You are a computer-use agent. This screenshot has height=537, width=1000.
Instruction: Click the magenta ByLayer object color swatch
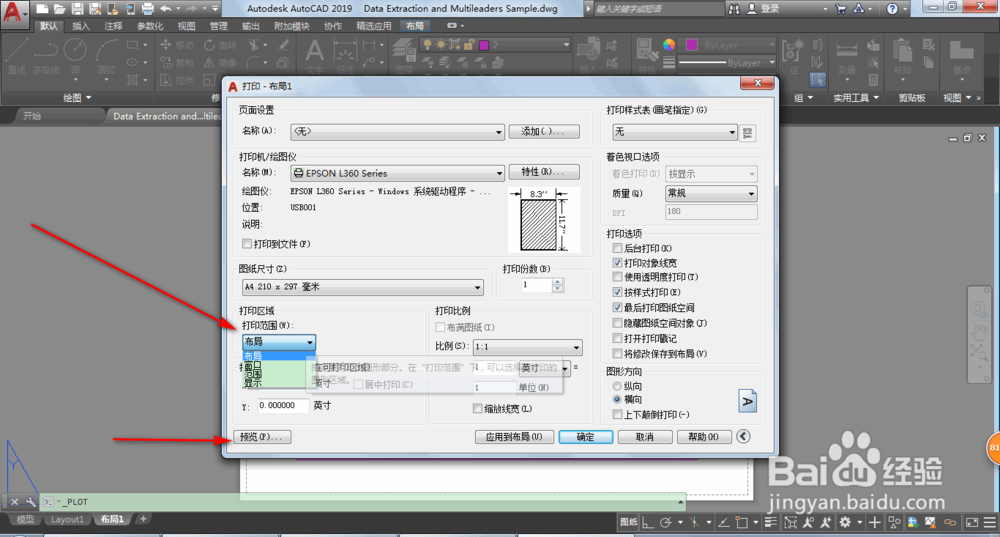click(691, 45)
